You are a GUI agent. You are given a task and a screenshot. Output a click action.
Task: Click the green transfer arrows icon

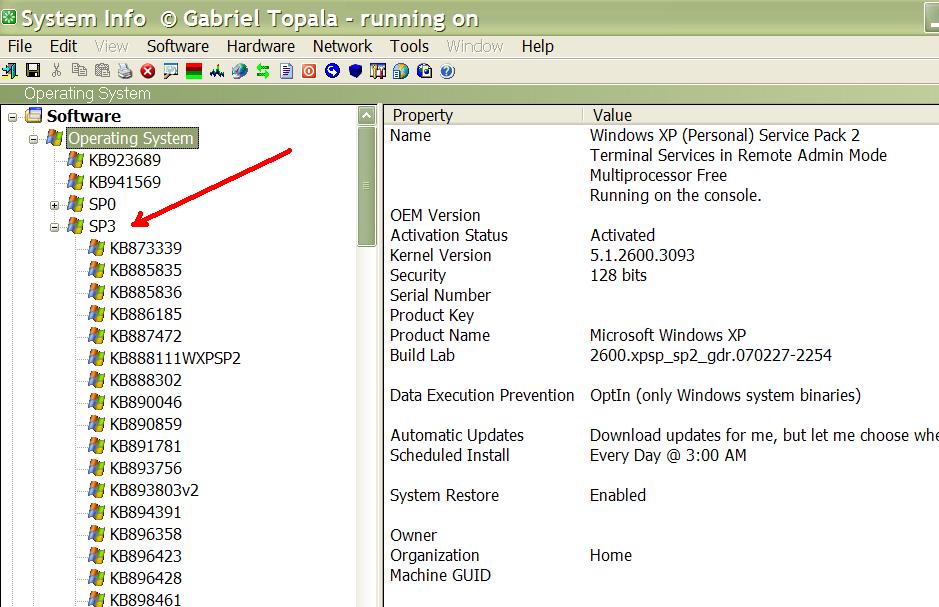[x=263, y=72]
